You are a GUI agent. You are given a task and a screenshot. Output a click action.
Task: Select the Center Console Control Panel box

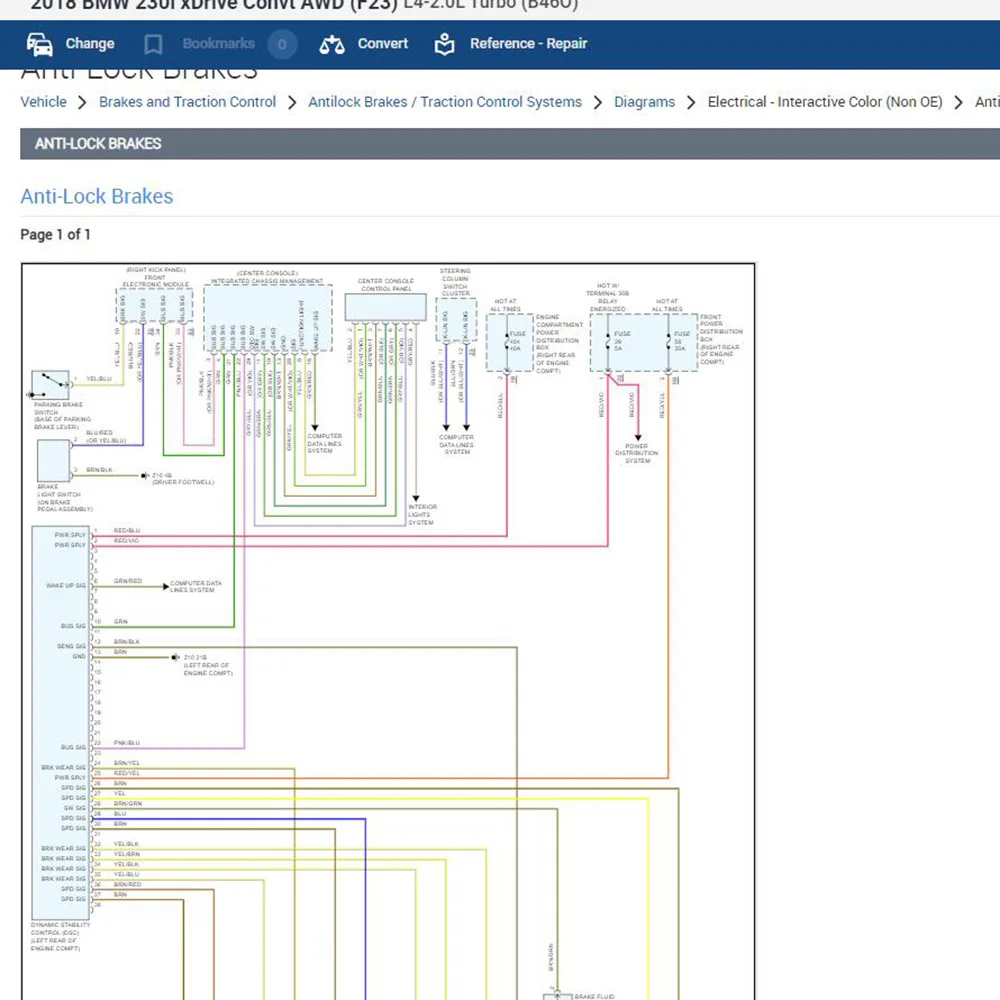point(385,307)
